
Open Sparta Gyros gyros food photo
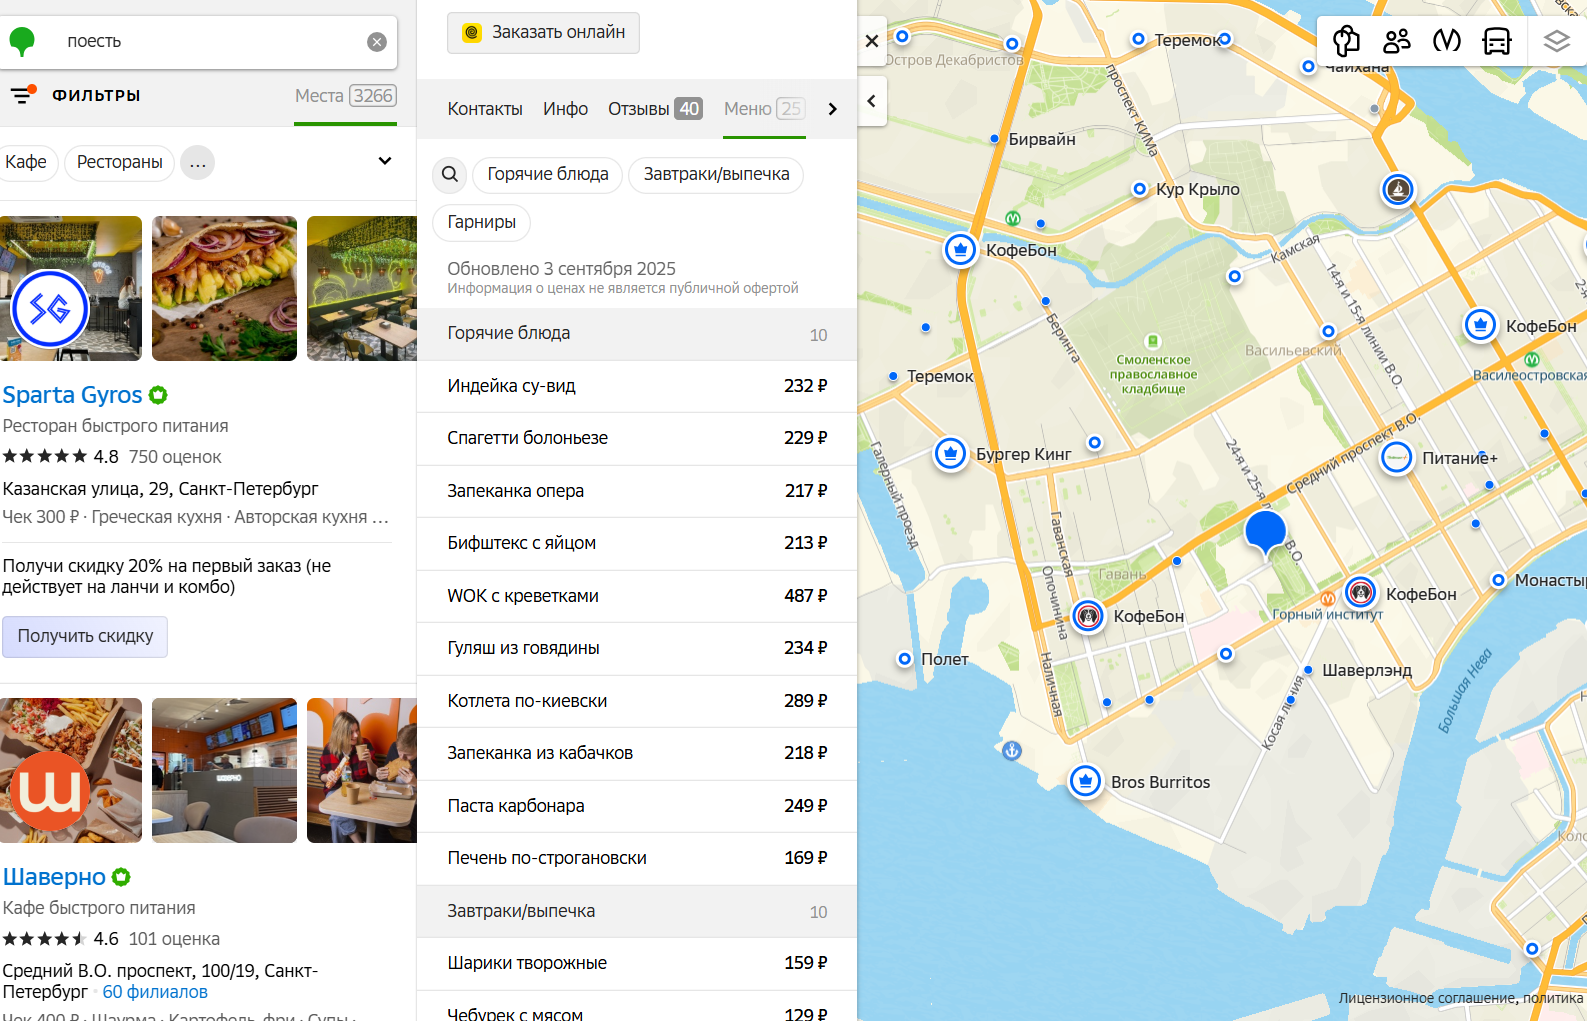224,288
